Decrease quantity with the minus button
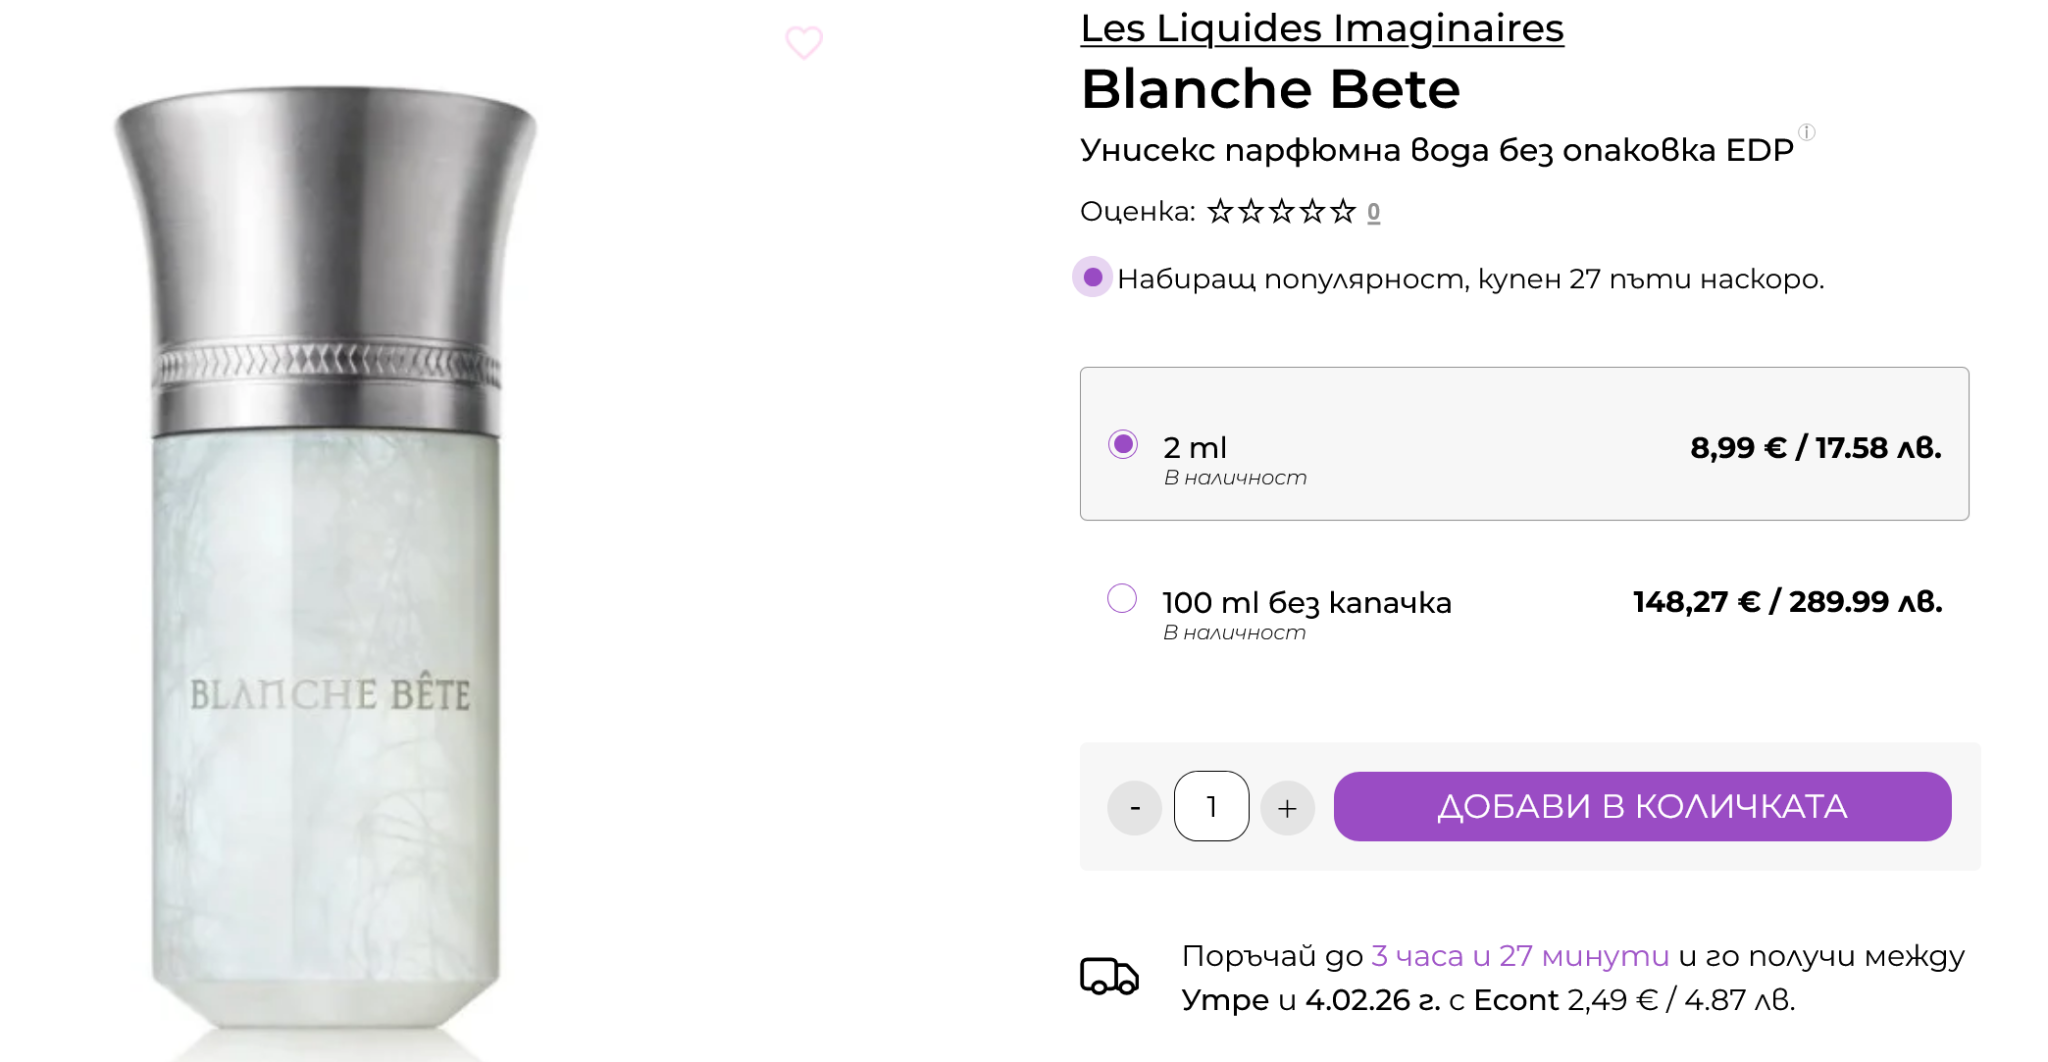2048x1062 pixels. point(1134,807)
